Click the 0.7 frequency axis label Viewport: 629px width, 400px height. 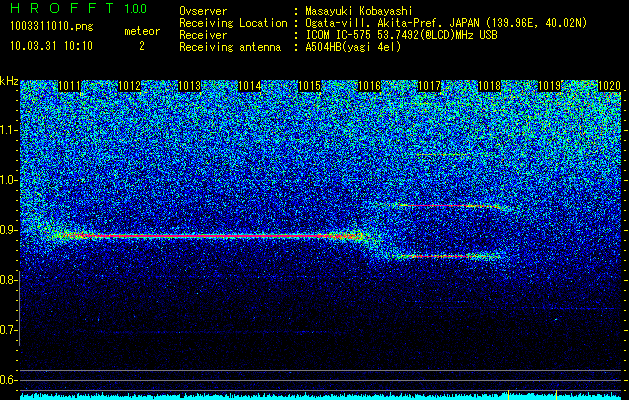point(7,330)
